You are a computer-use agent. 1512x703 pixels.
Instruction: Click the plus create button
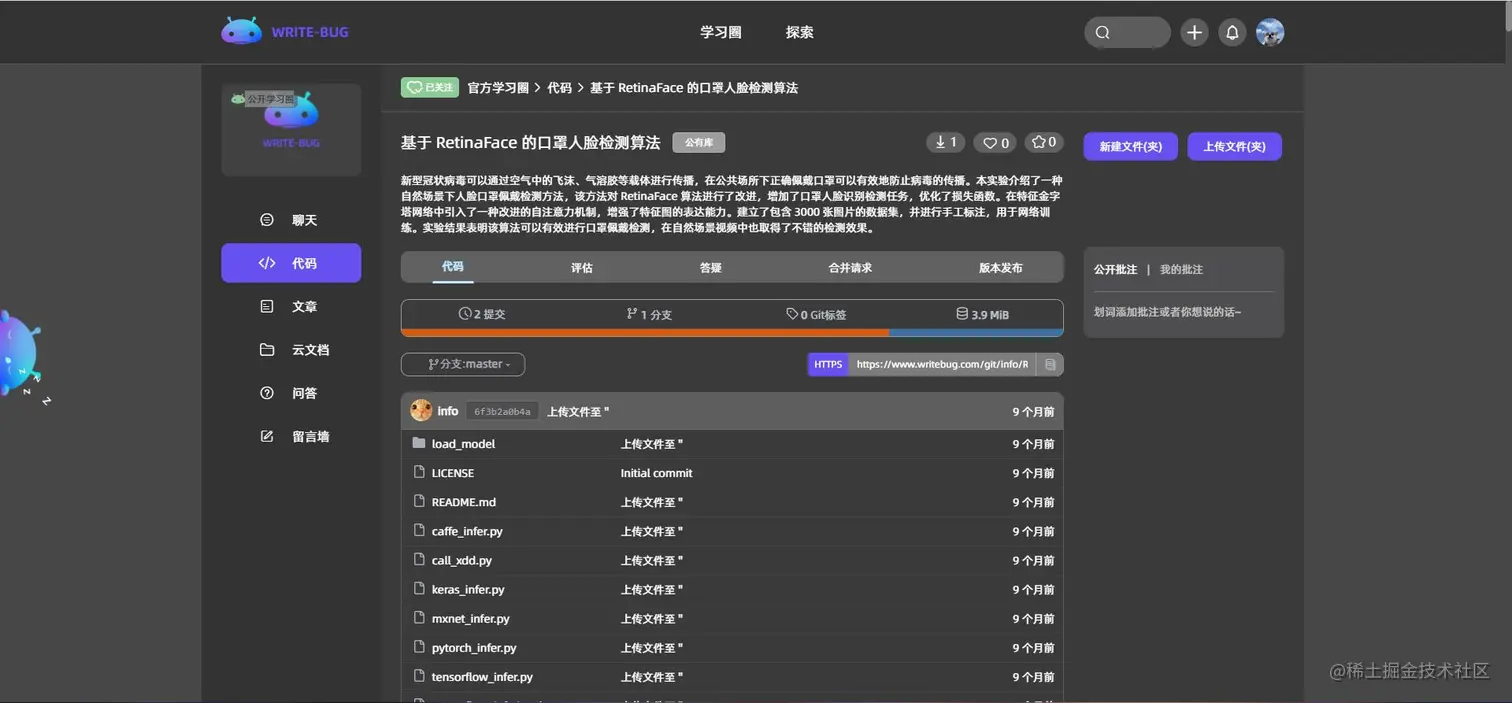(1194, 32)
